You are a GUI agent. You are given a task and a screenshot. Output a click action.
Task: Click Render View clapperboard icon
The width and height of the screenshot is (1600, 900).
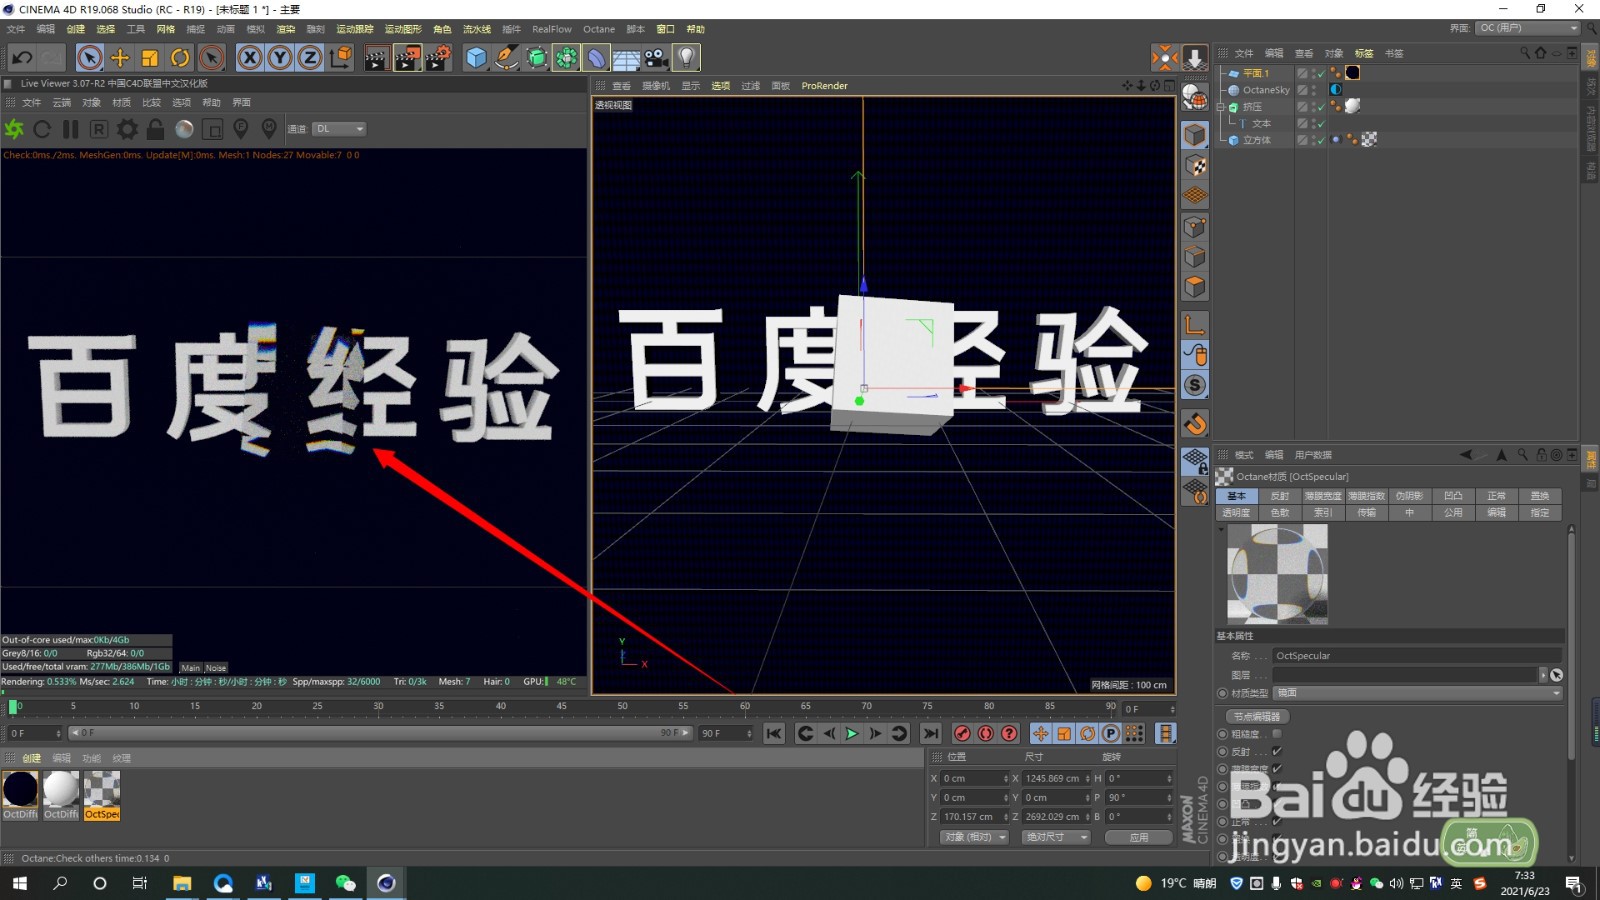[x=376, y=57]
